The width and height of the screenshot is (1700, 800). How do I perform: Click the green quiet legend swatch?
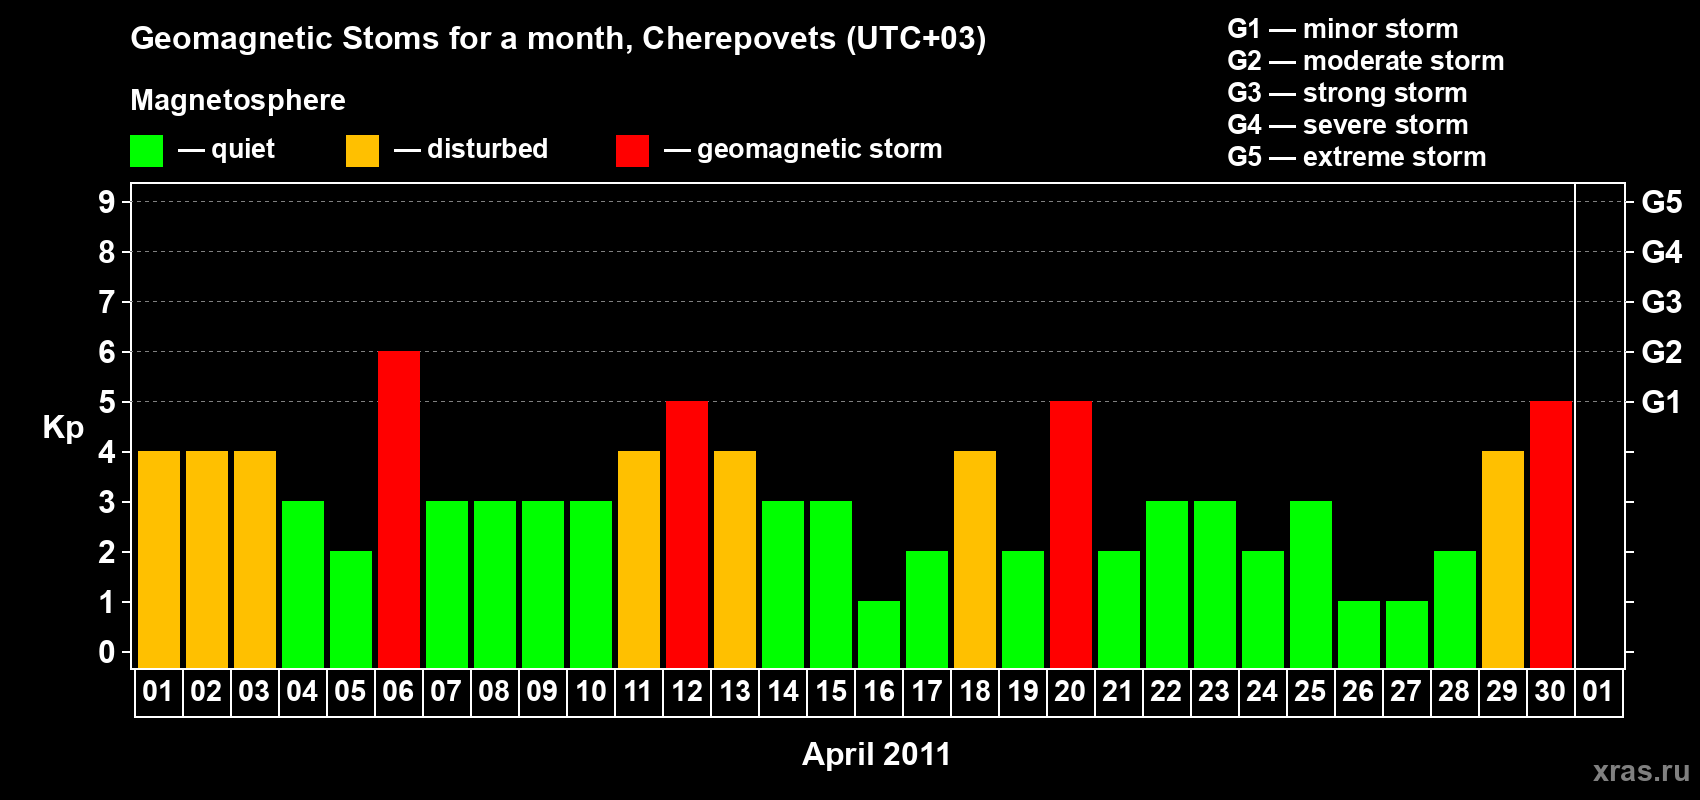[x=146, y=151]
